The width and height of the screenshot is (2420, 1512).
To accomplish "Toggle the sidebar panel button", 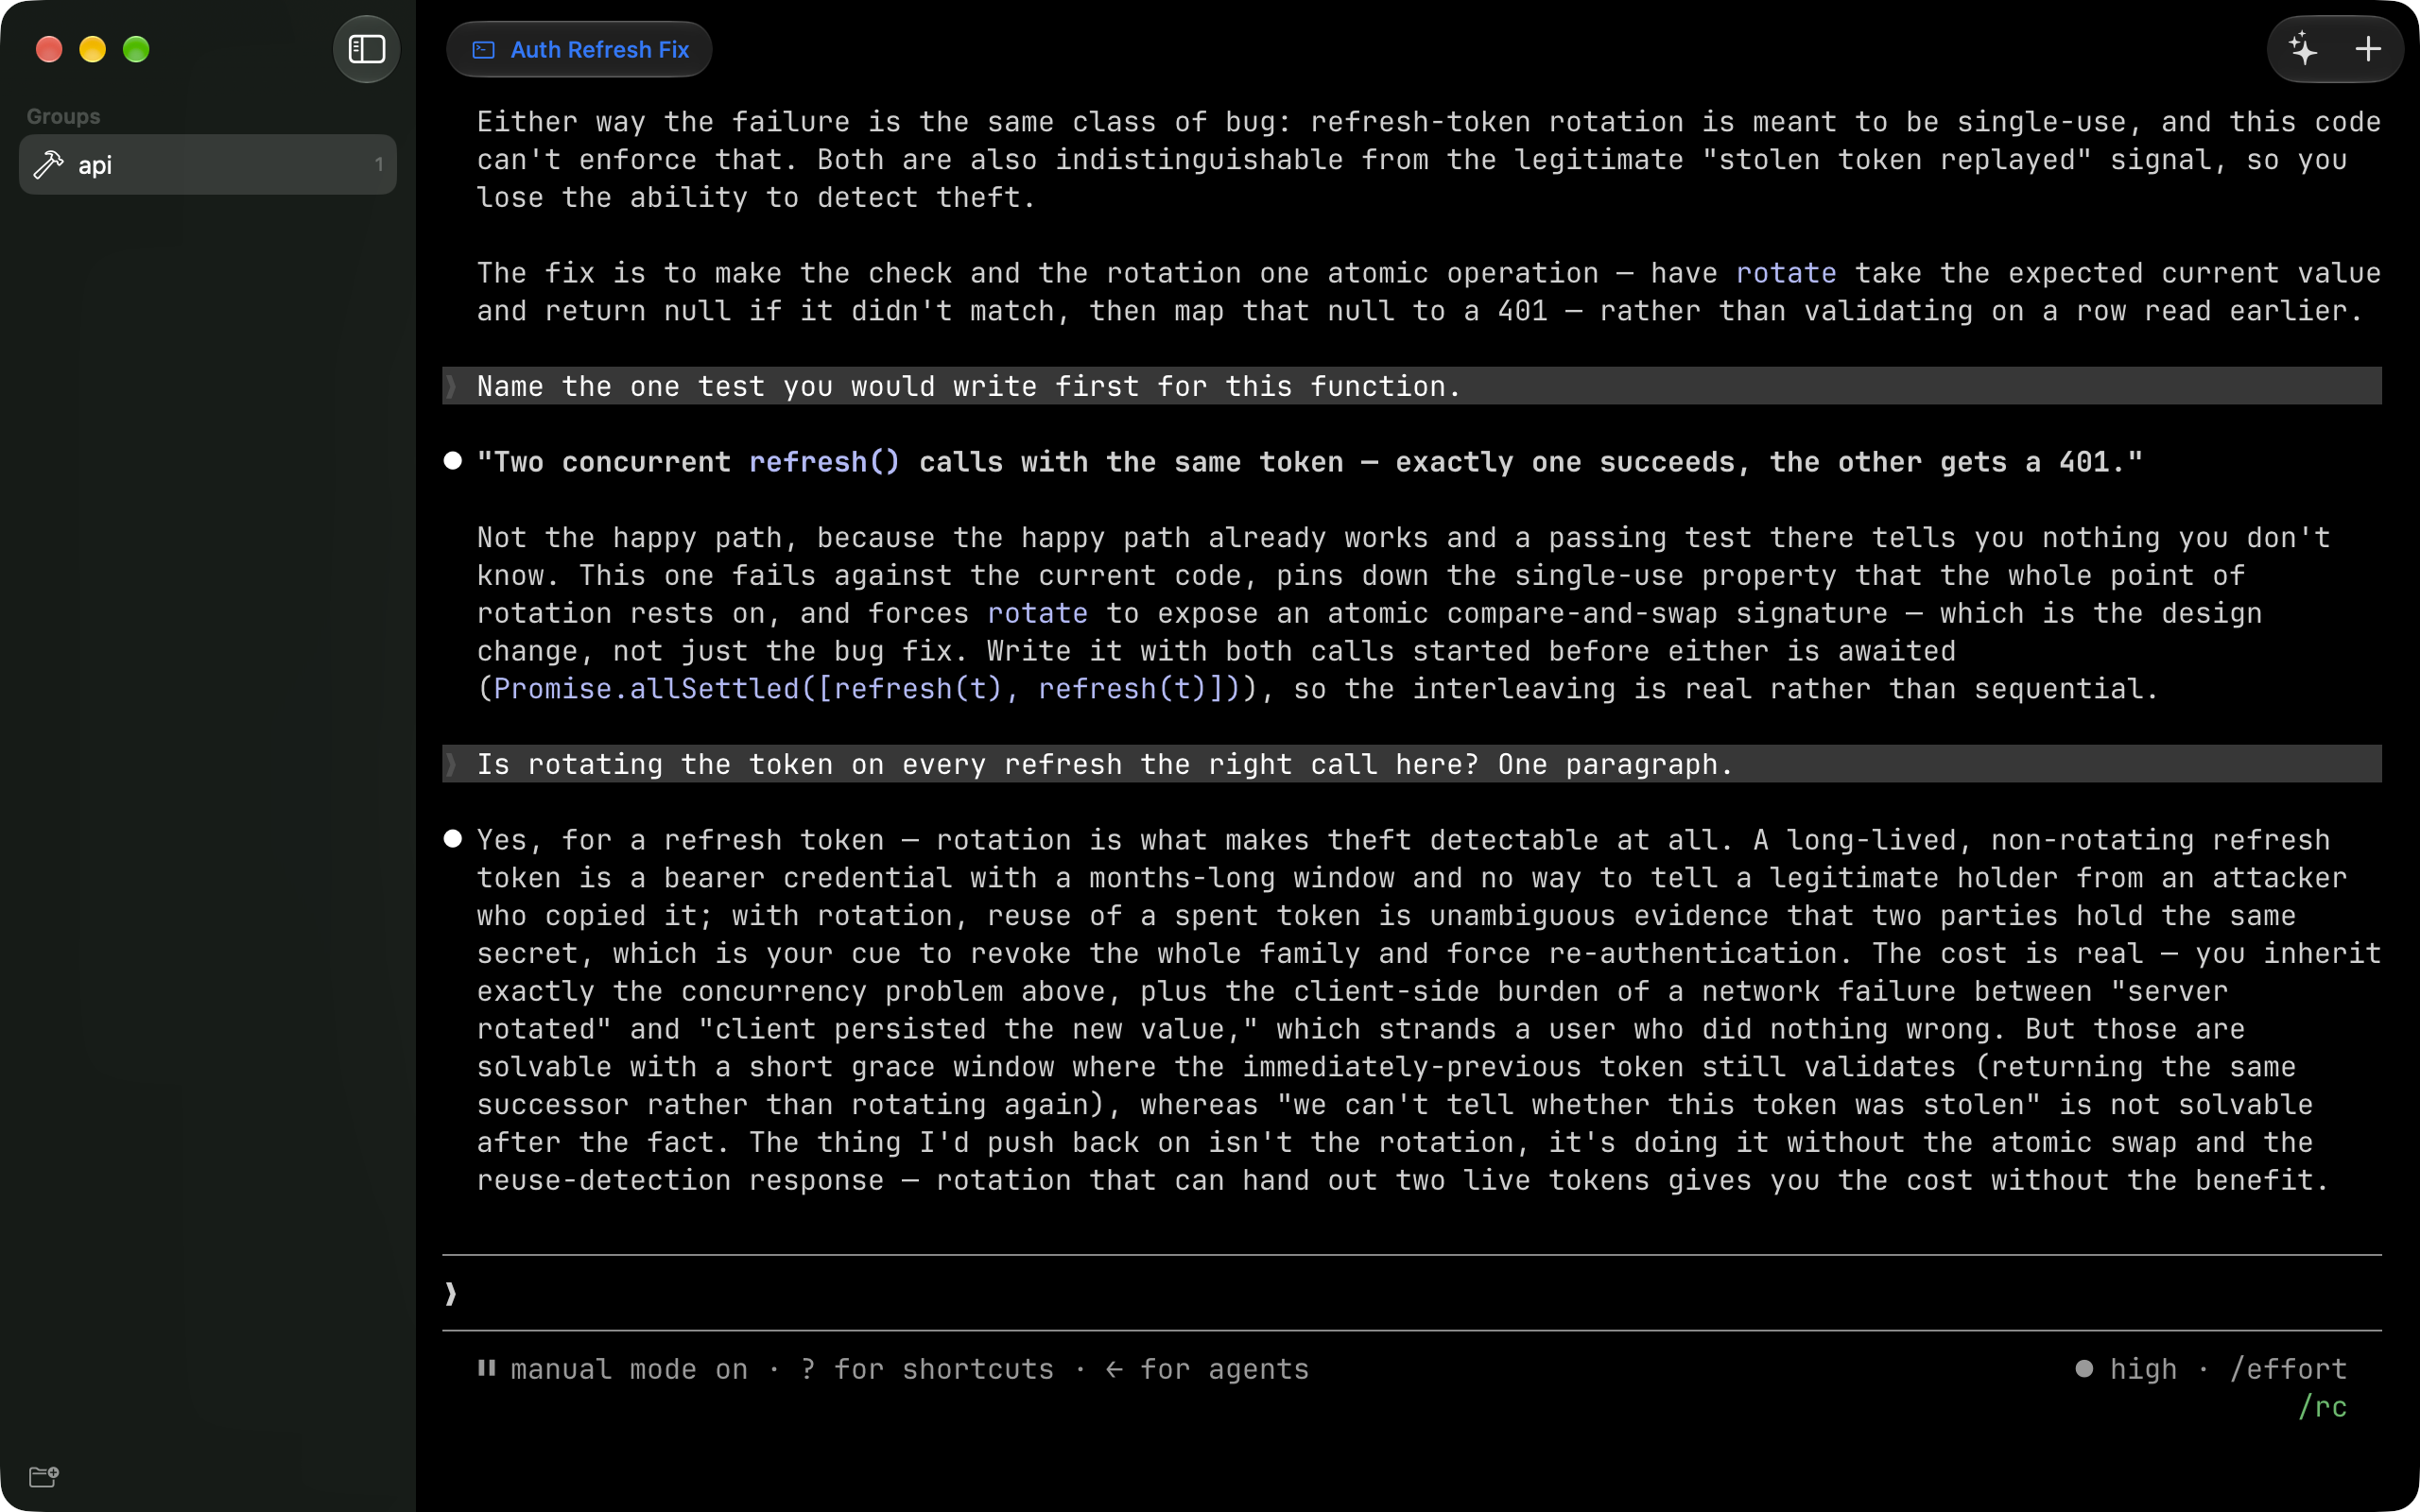I will [x=366, y=49].
